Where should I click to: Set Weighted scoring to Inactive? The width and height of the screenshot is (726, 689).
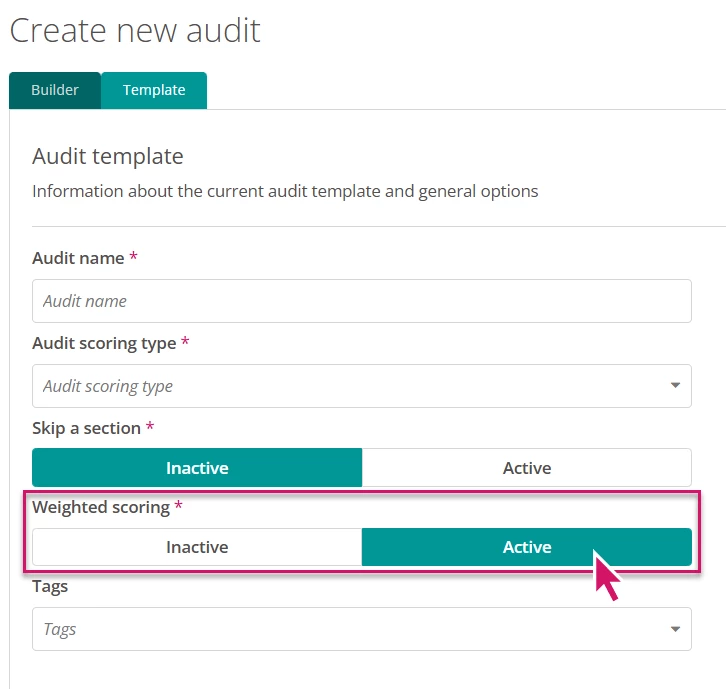[x=197, y=547]
